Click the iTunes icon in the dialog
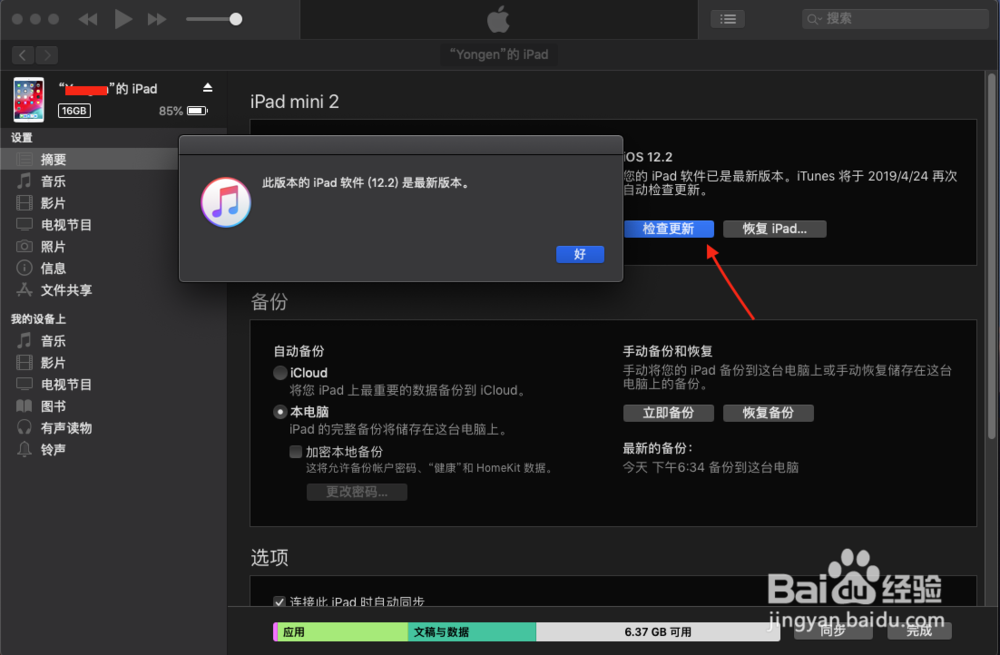The image size is (1000, 655). (x=226, y=202)
